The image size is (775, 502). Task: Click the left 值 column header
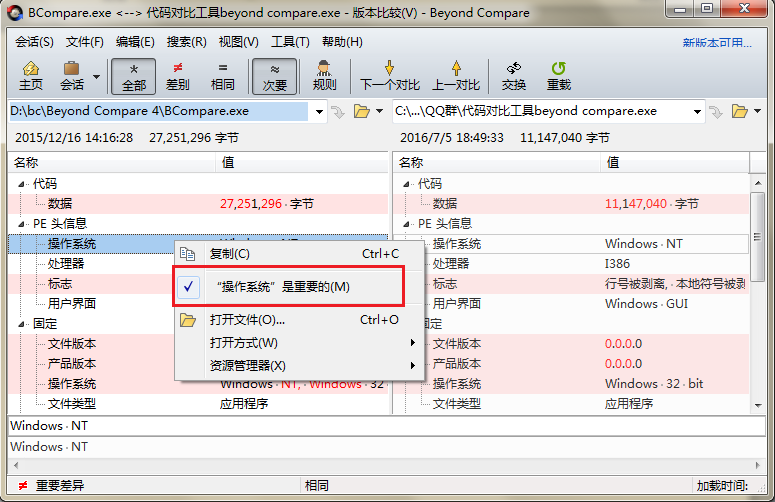point(302,163)
